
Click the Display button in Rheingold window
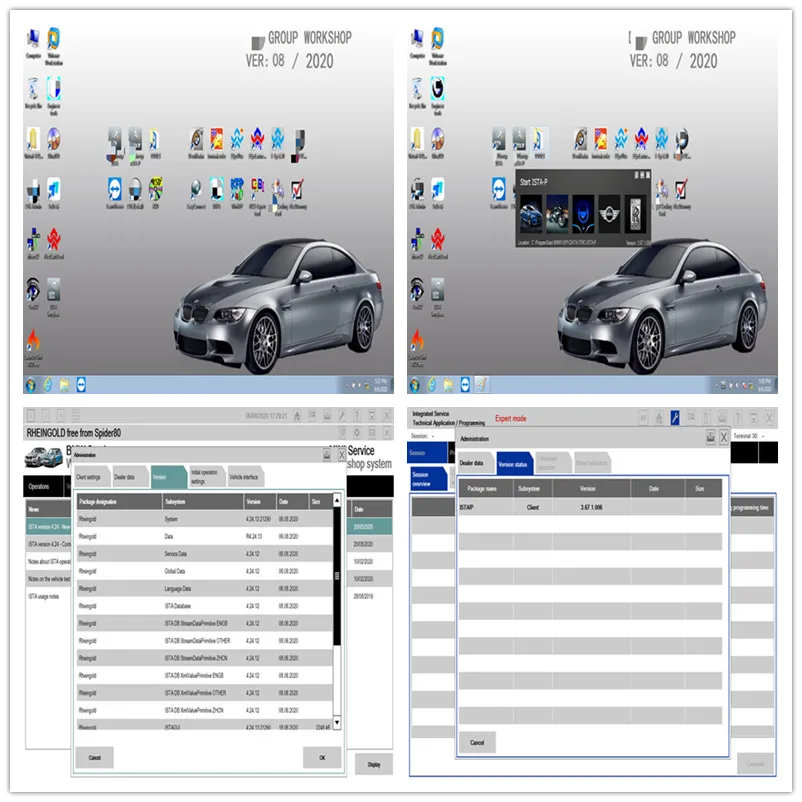pyautogui.click(x=374, y=764)
